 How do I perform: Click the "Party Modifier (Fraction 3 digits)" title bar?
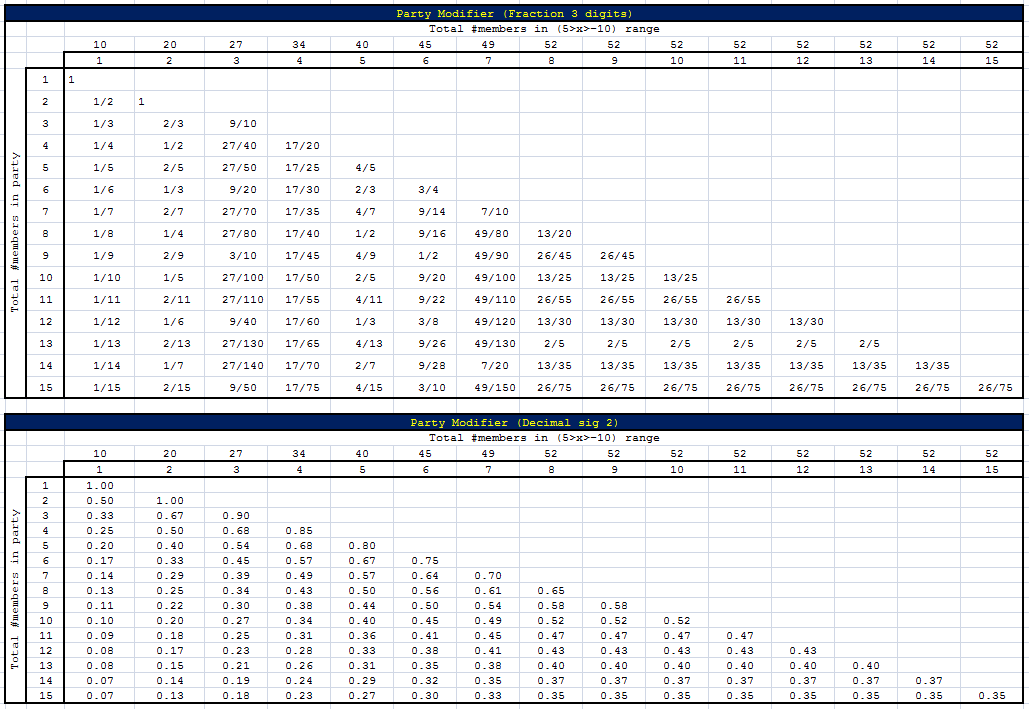[x=514, y=14]
